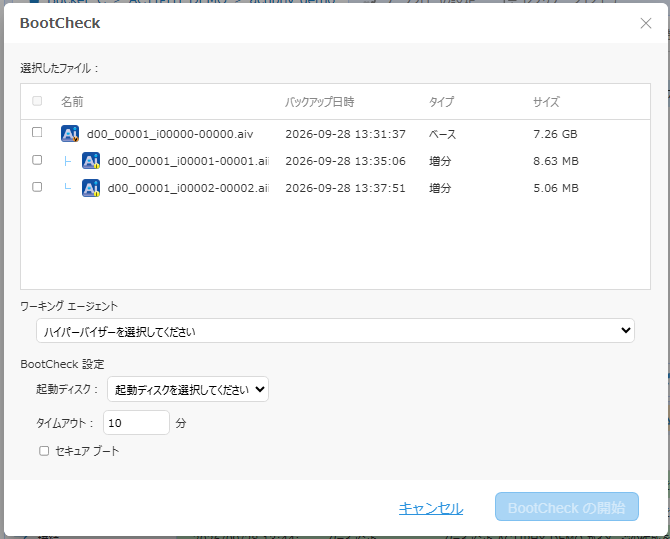Click the バックアップ日時 column header

click(319, 102)
